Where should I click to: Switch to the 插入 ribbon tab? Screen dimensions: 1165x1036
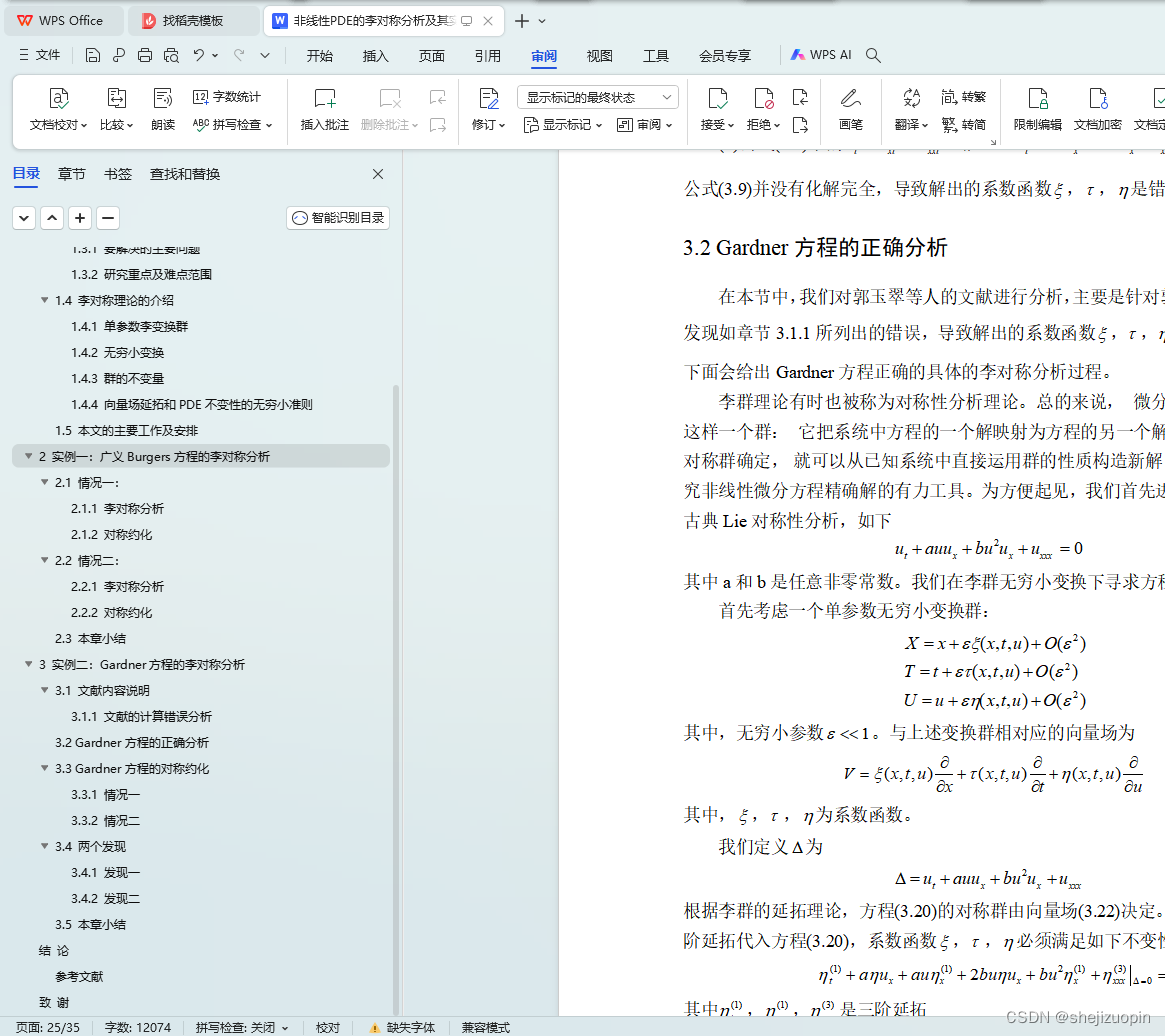[375, 56]
